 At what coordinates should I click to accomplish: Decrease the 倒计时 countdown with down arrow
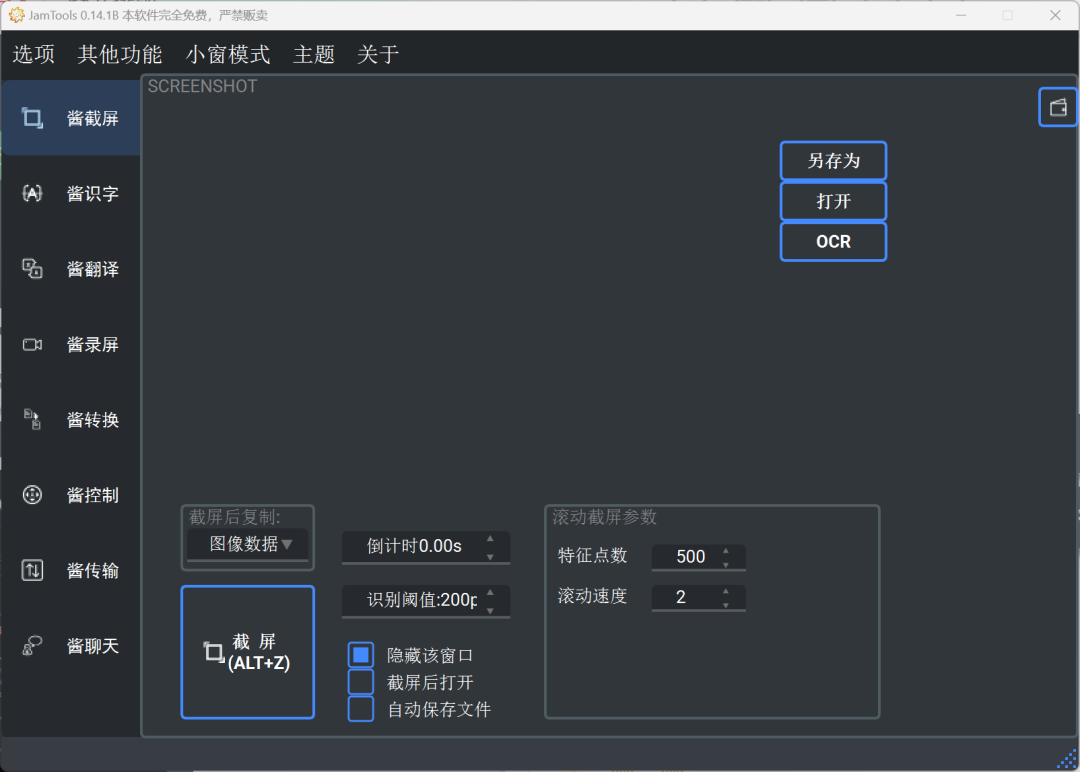coord(490,556)
